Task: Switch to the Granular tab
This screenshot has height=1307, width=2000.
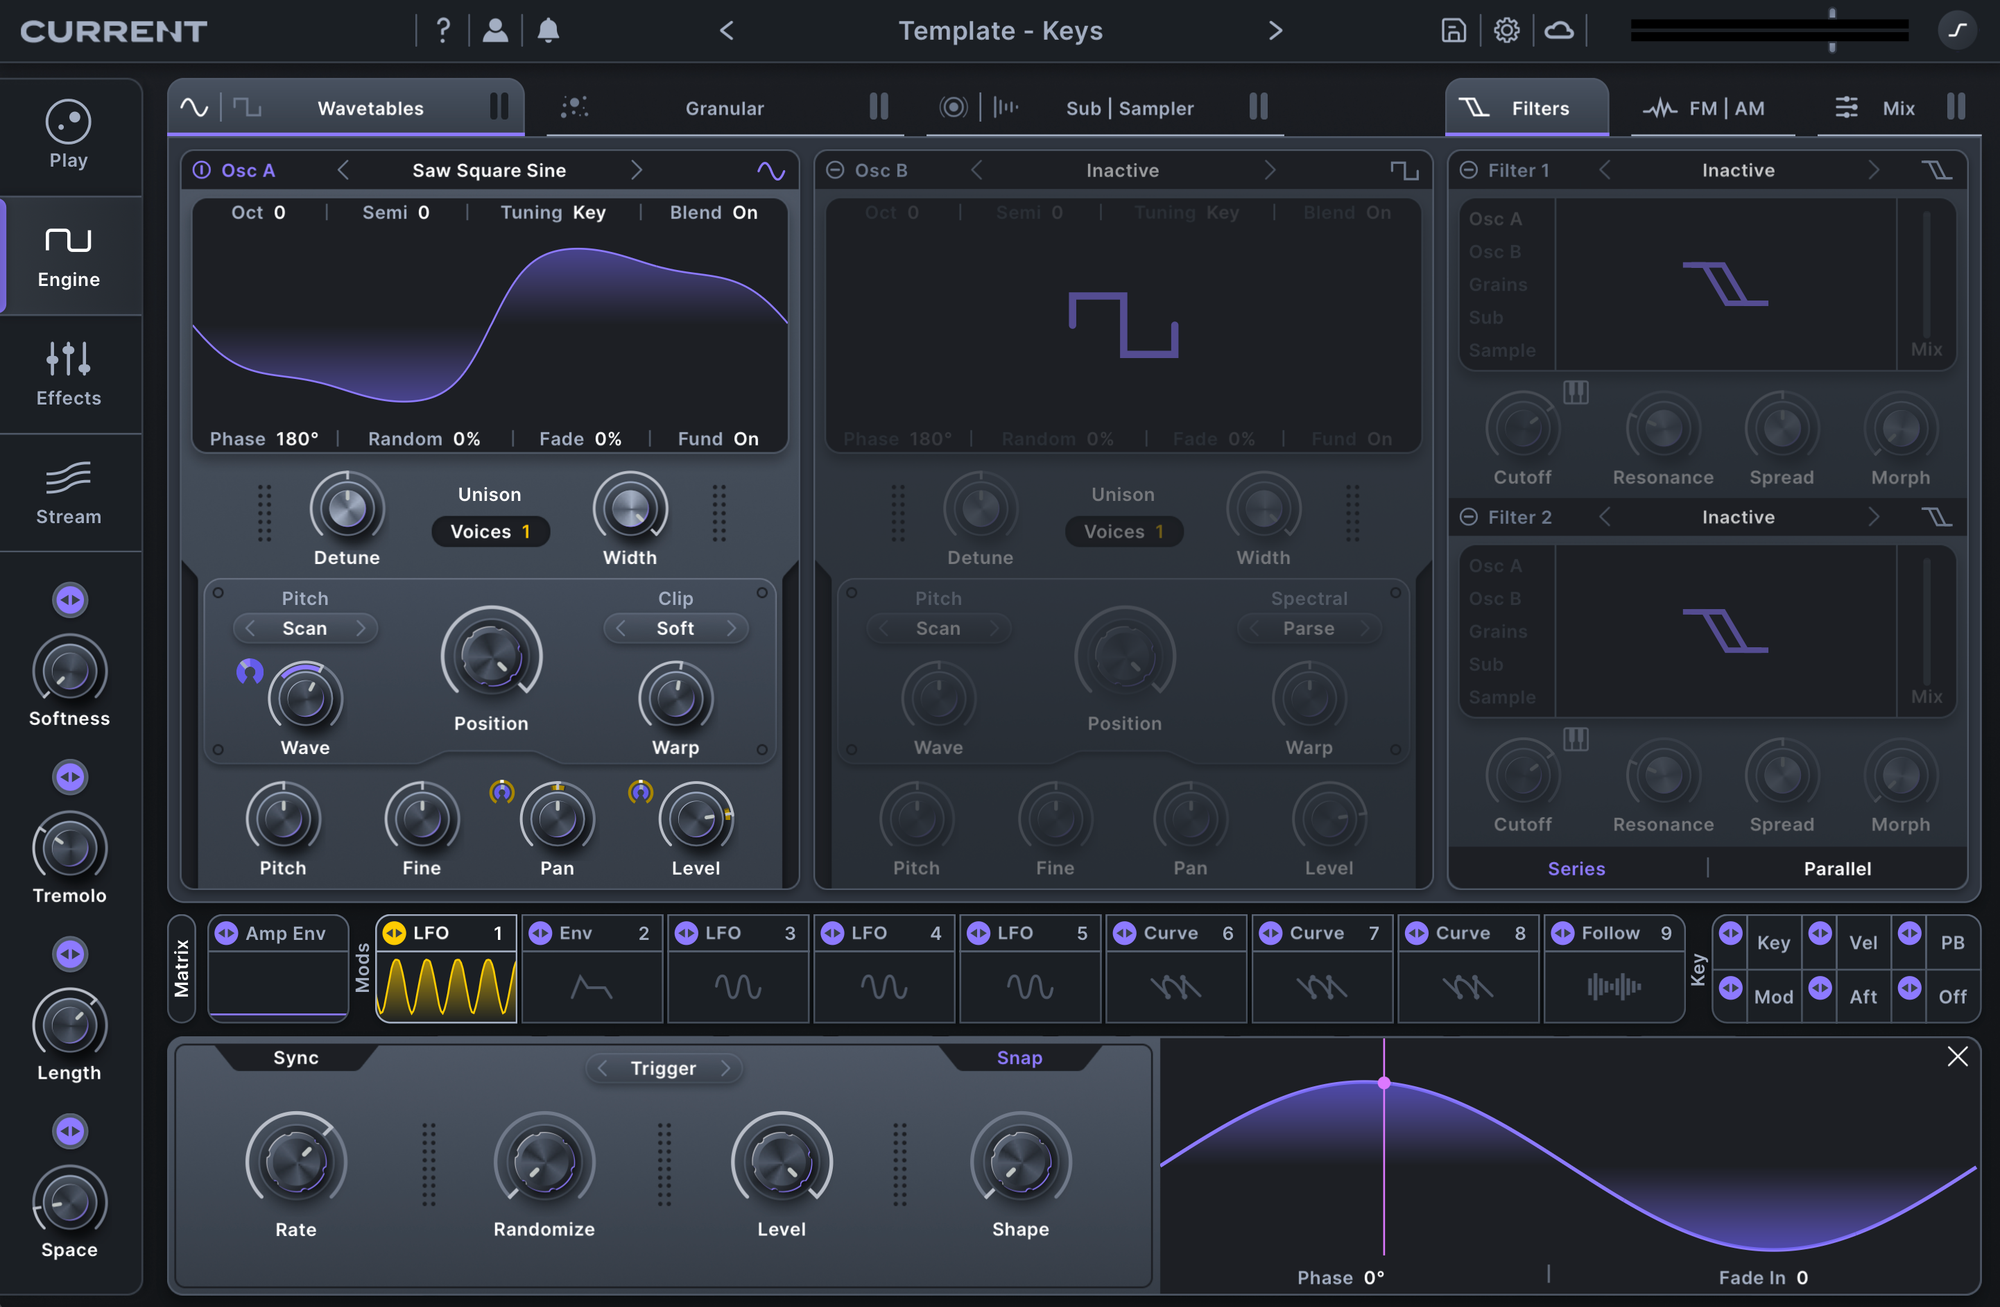Action: [724, 108]
